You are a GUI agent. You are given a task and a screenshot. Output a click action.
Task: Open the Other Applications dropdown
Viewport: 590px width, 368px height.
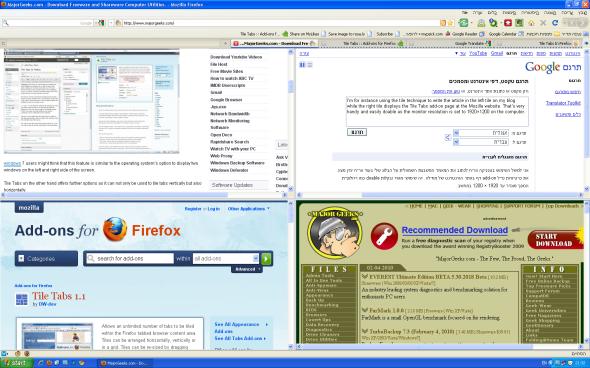(x=248, y=208)
